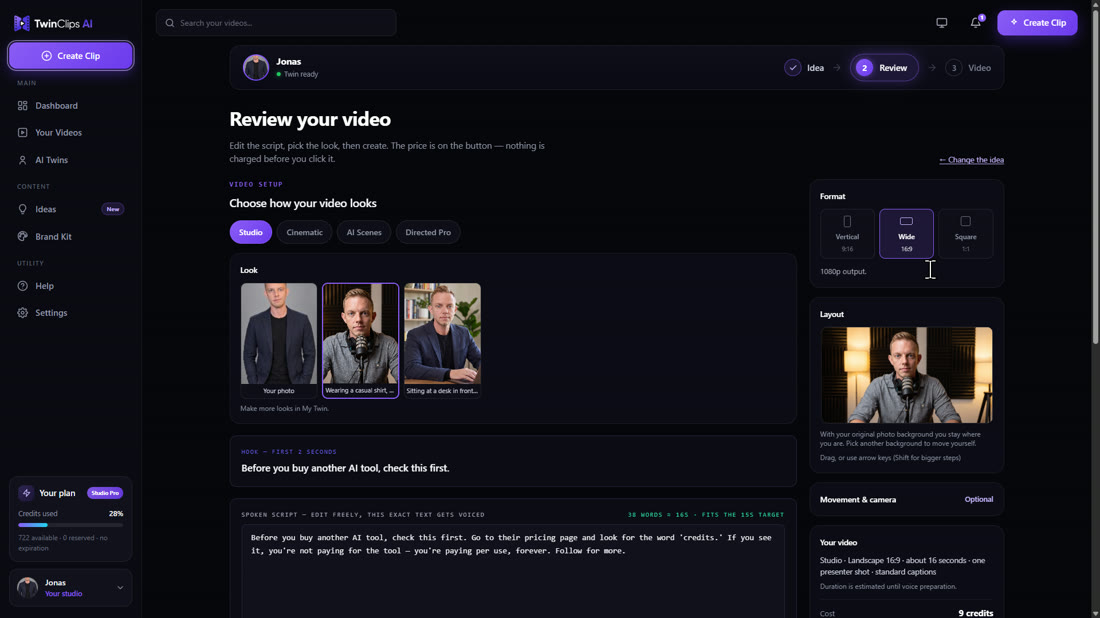This screenshot has height=618, width=1100.
Task: Click the 38 words fits target indicator
Action: pos(706,515)
